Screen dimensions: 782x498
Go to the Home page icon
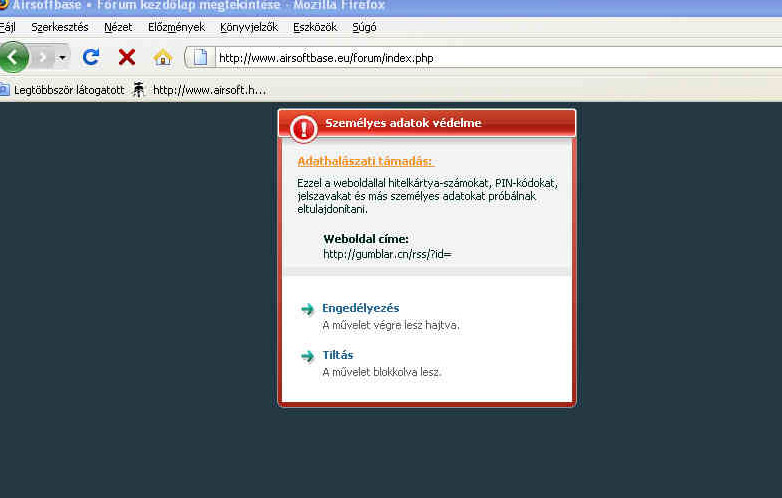coord(162,57)
